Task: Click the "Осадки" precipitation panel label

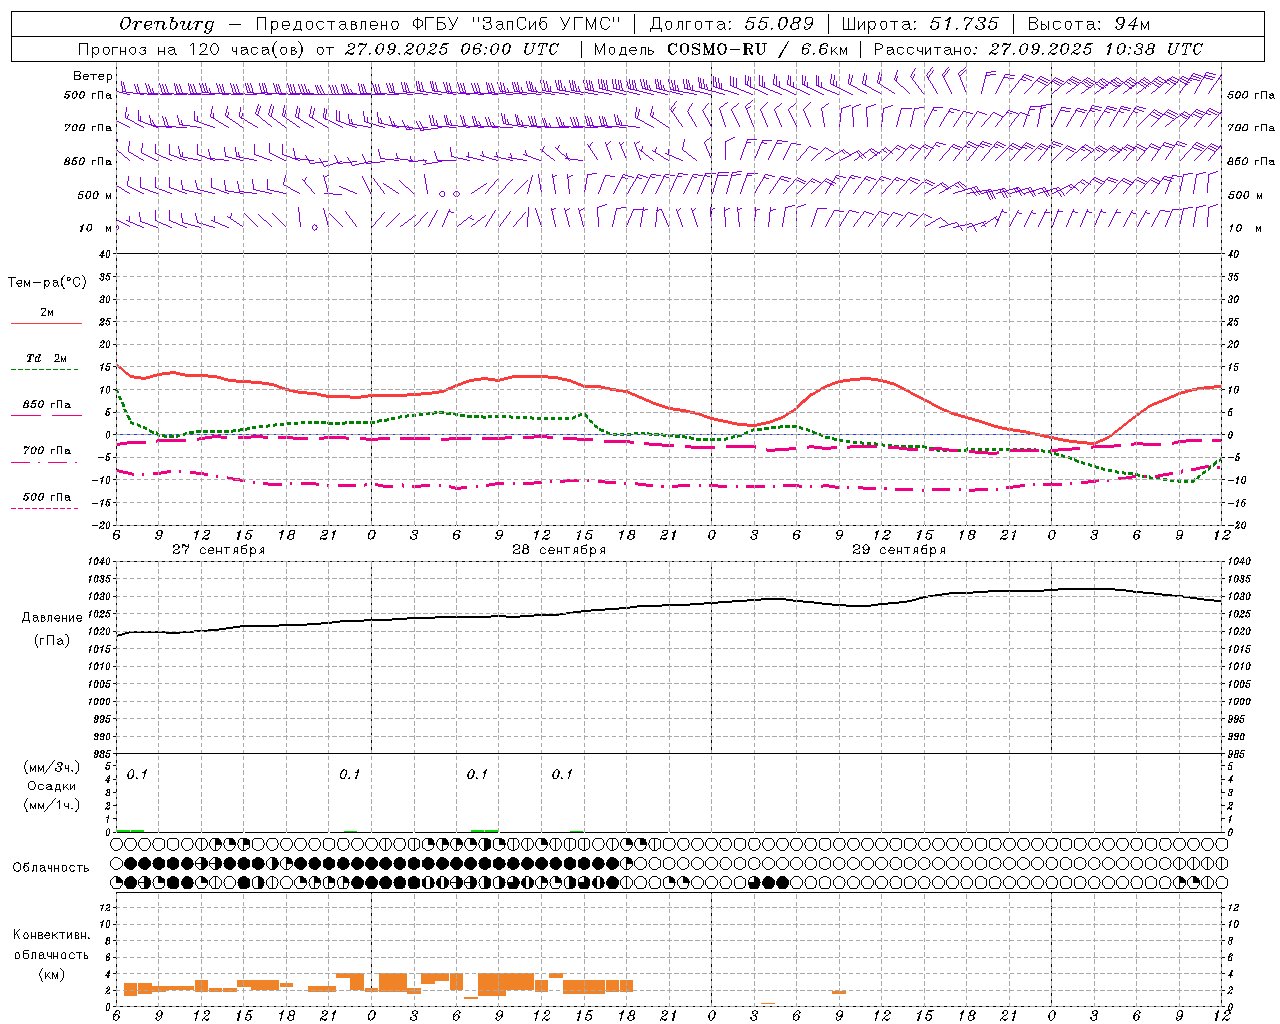Action: pos(52,786)
